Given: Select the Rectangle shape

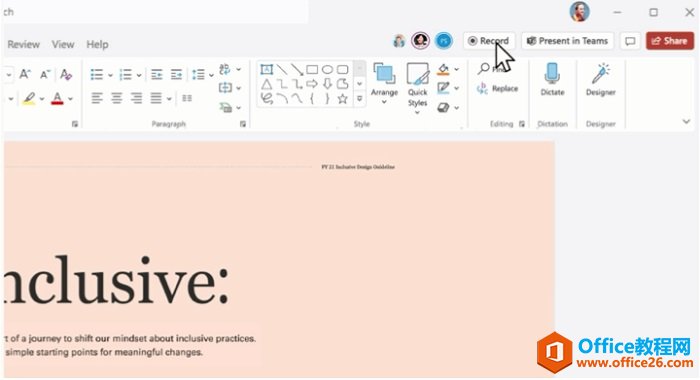Looking at the screenshot, I should 312,69.
